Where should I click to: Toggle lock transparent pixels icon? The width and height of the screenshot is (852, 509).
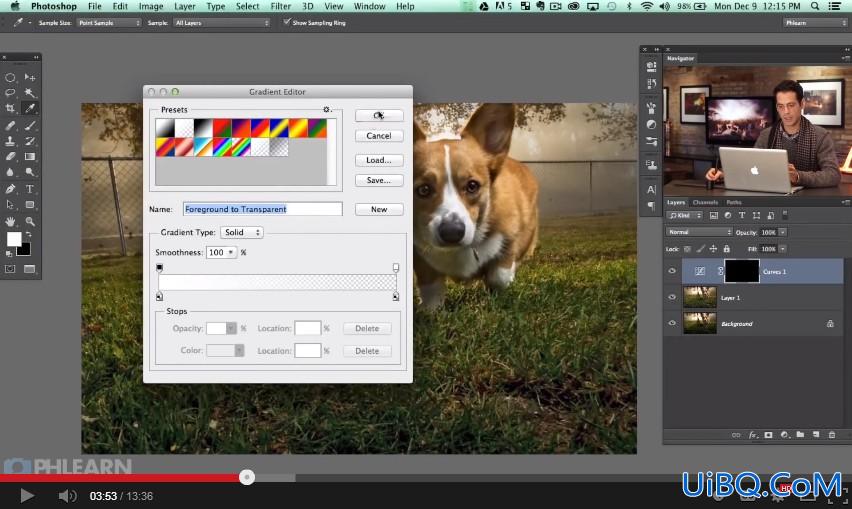[x=687, y=249]
